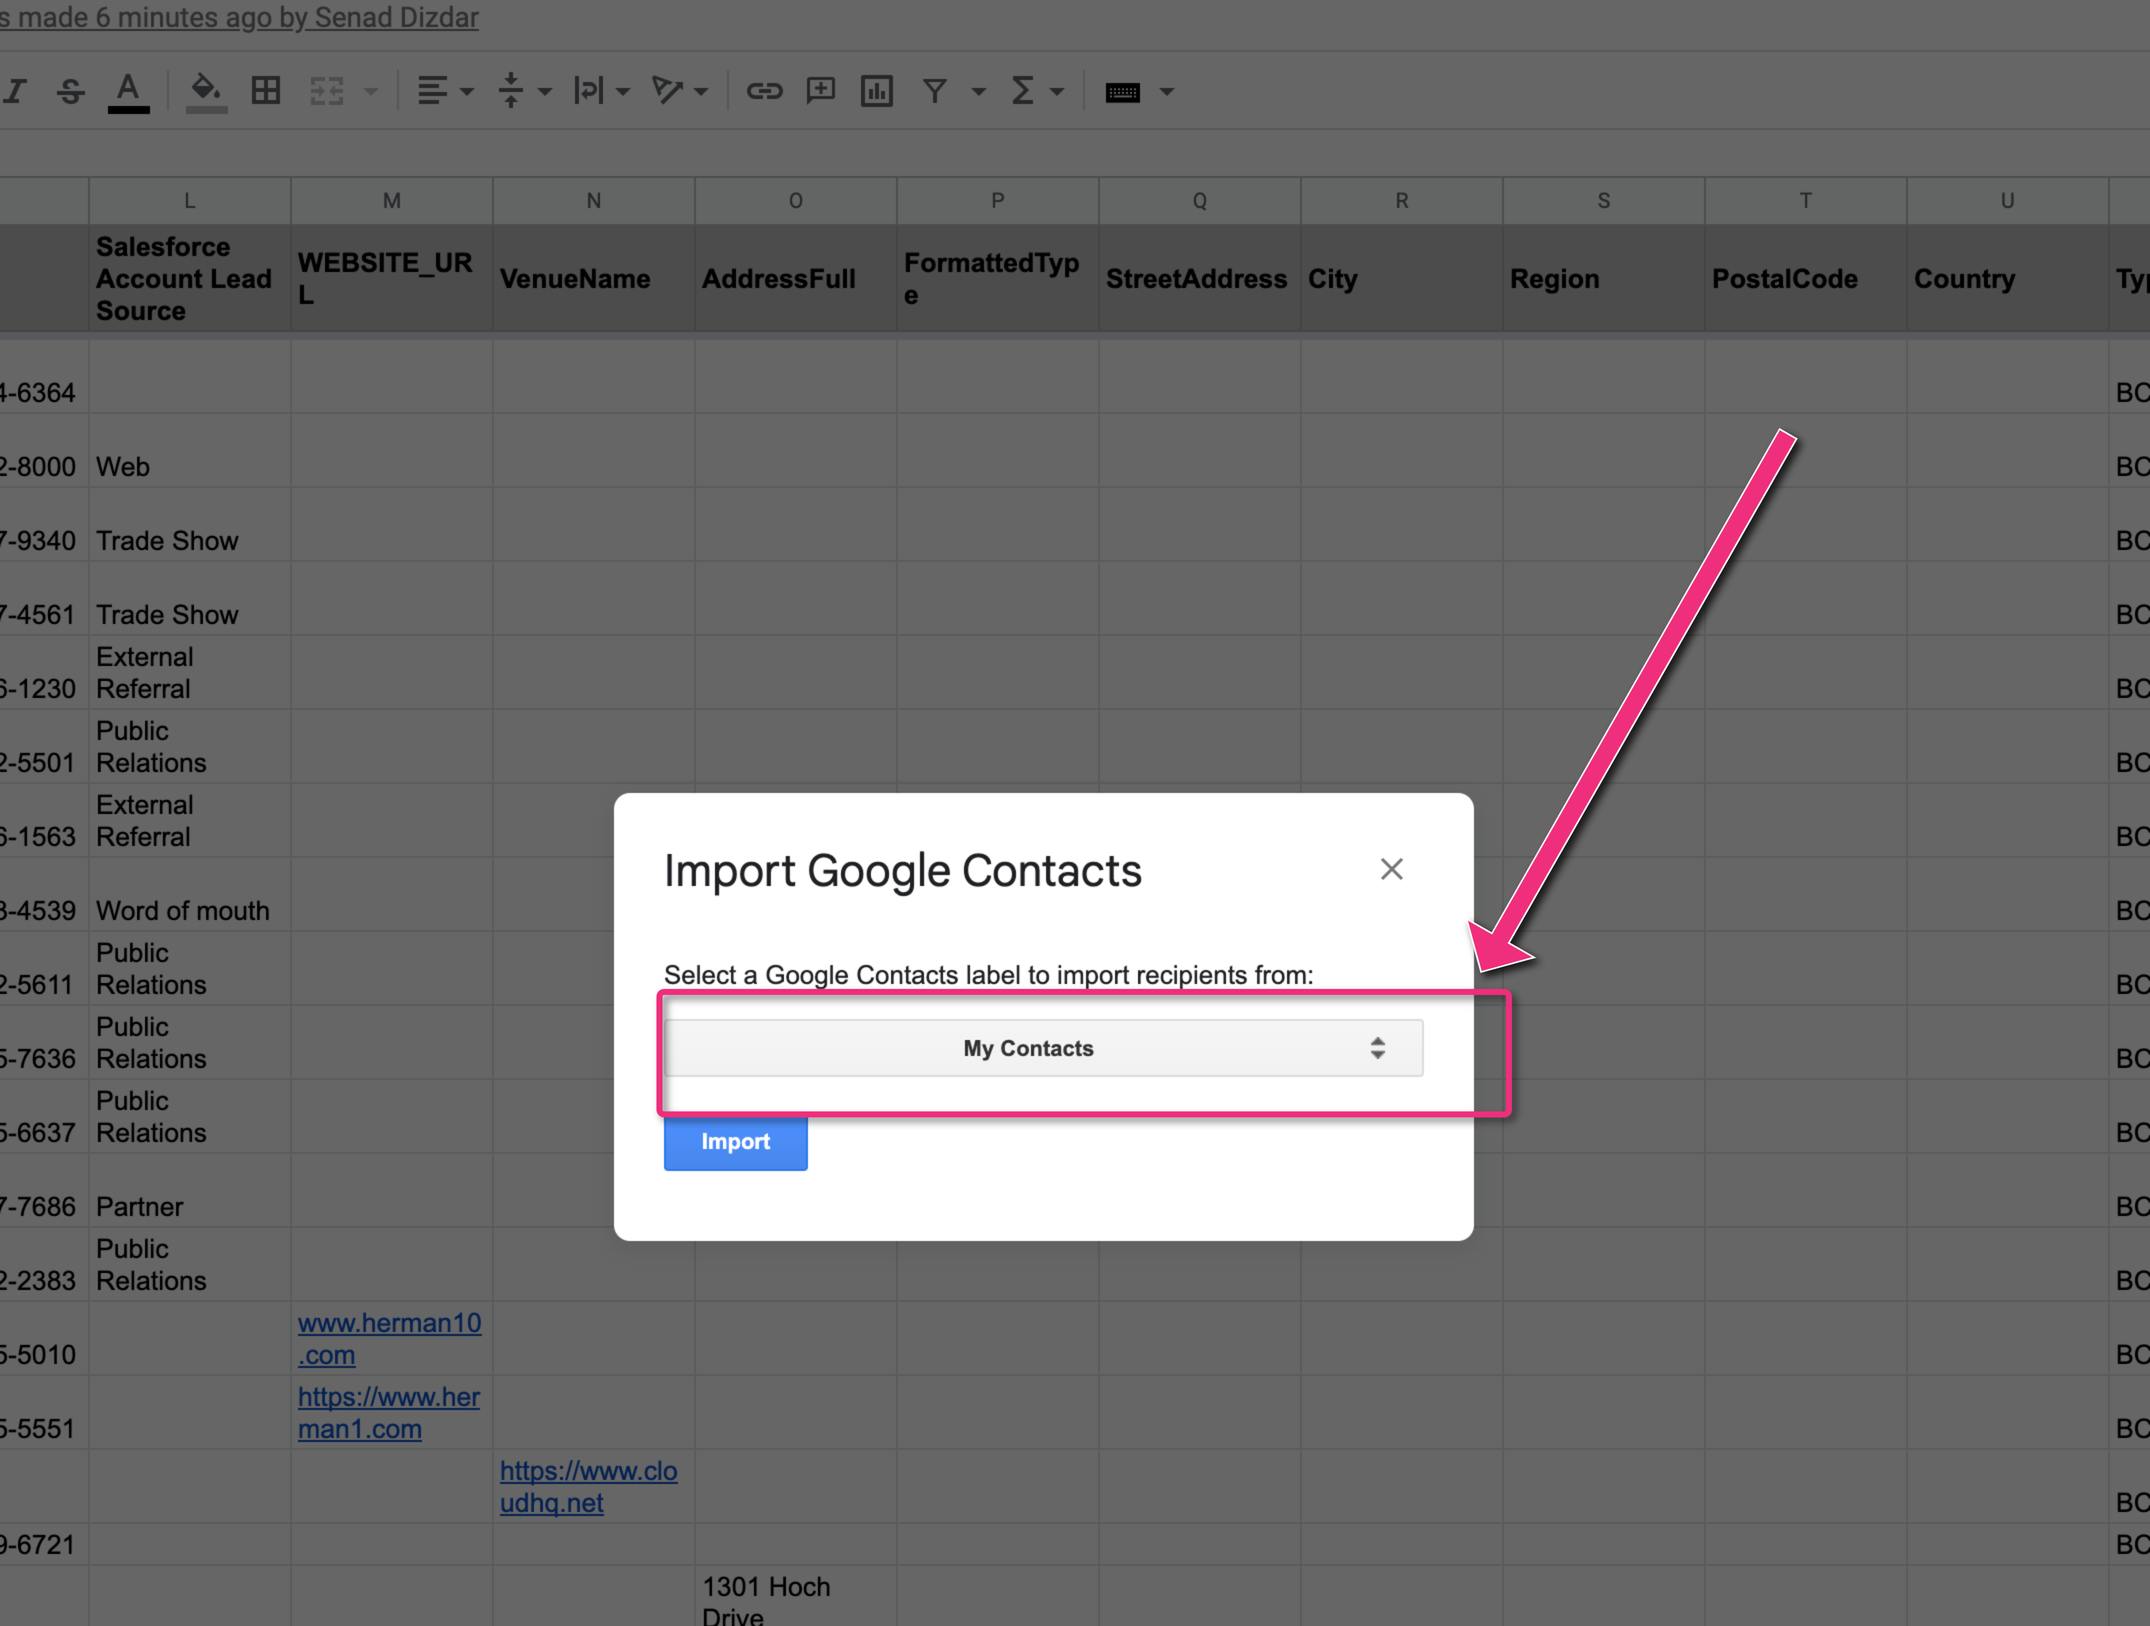Select the Word of mouth cell

point(190,895)
